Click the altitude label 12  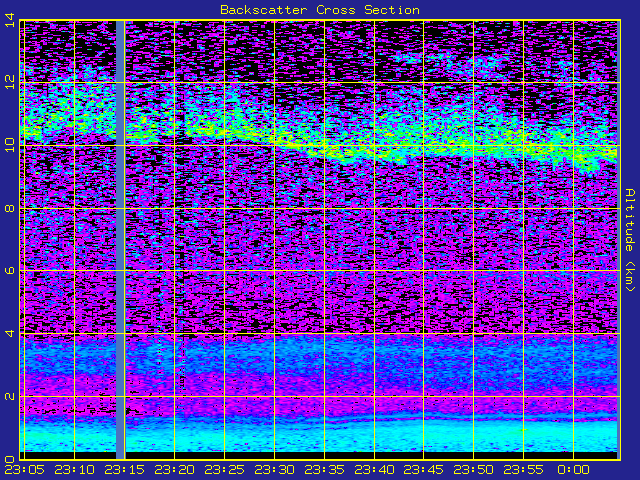click(x=10, y=82)
